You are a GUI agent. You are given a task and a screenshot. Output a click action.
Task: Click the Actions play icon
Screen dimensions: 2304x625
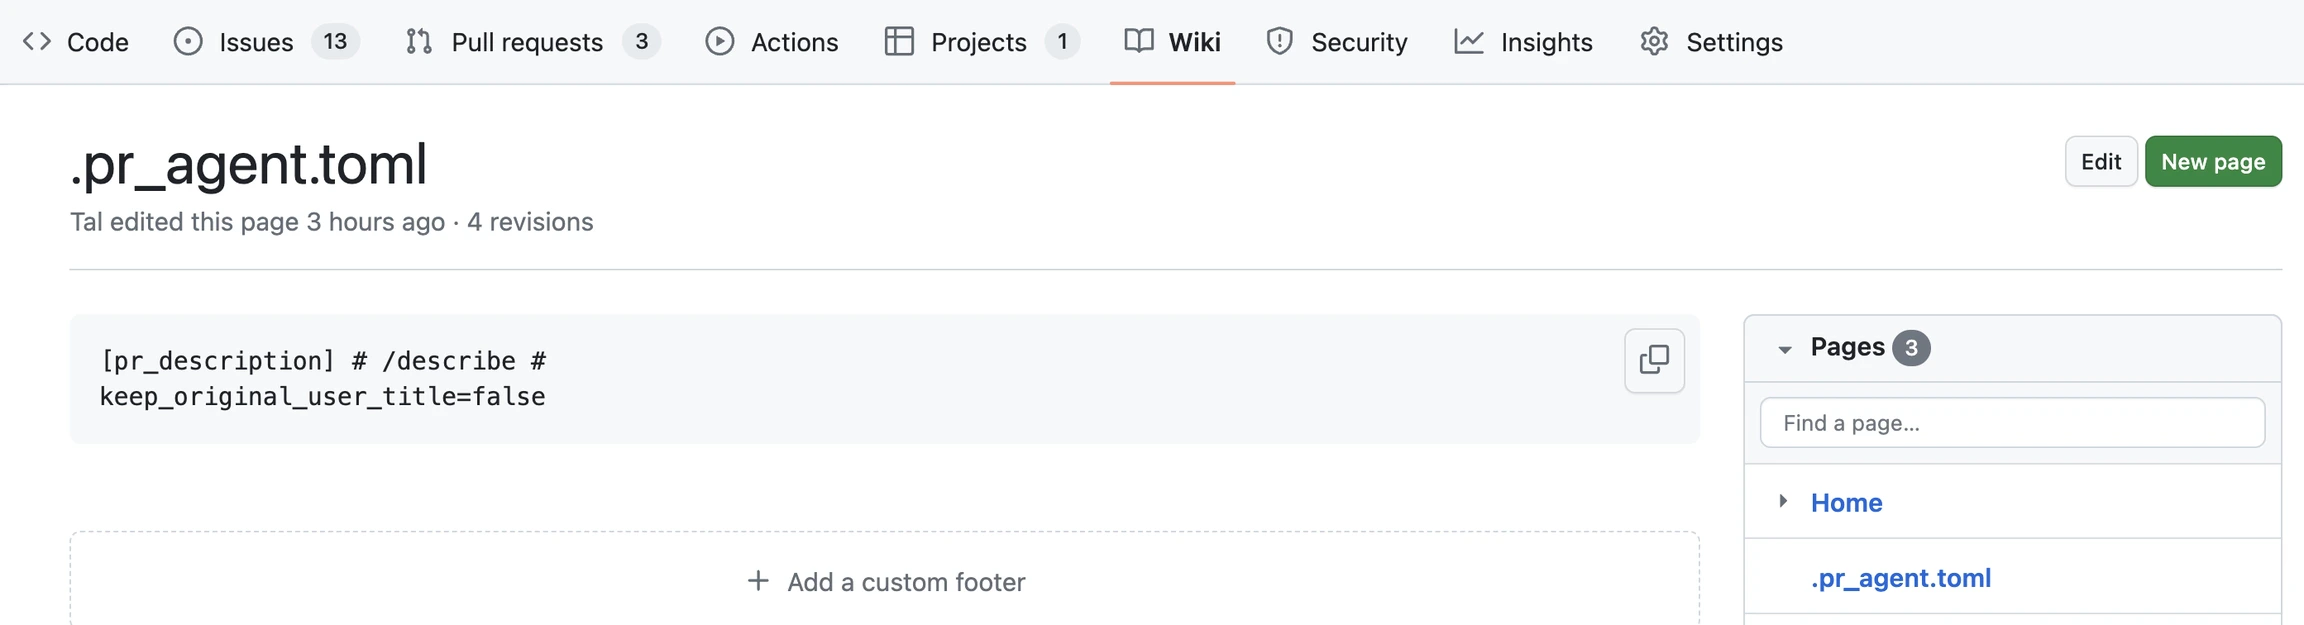pos(719,42)
